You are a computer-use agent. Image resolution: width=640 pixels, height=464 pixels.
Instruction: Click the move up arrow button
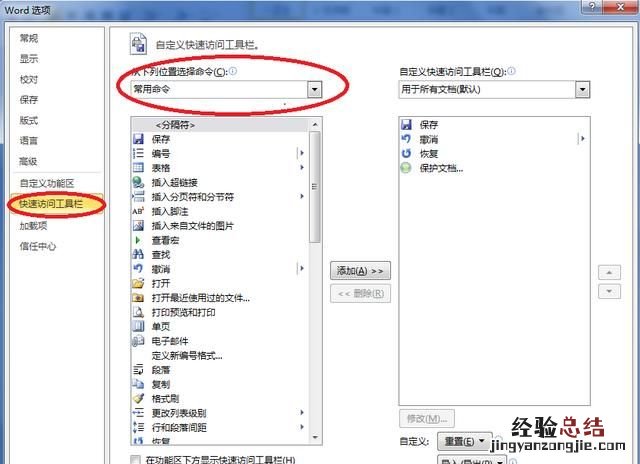pyautogui.click(x=609, y=272)
